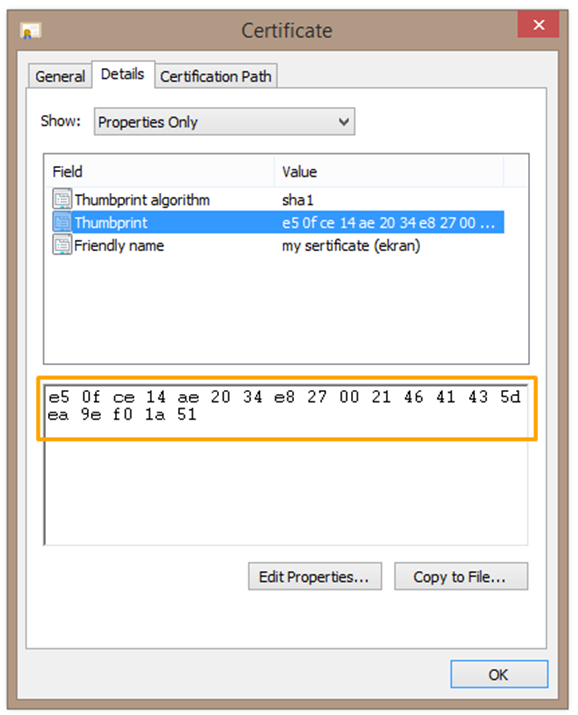Open the Show dropdown arrow

[344, 122]
